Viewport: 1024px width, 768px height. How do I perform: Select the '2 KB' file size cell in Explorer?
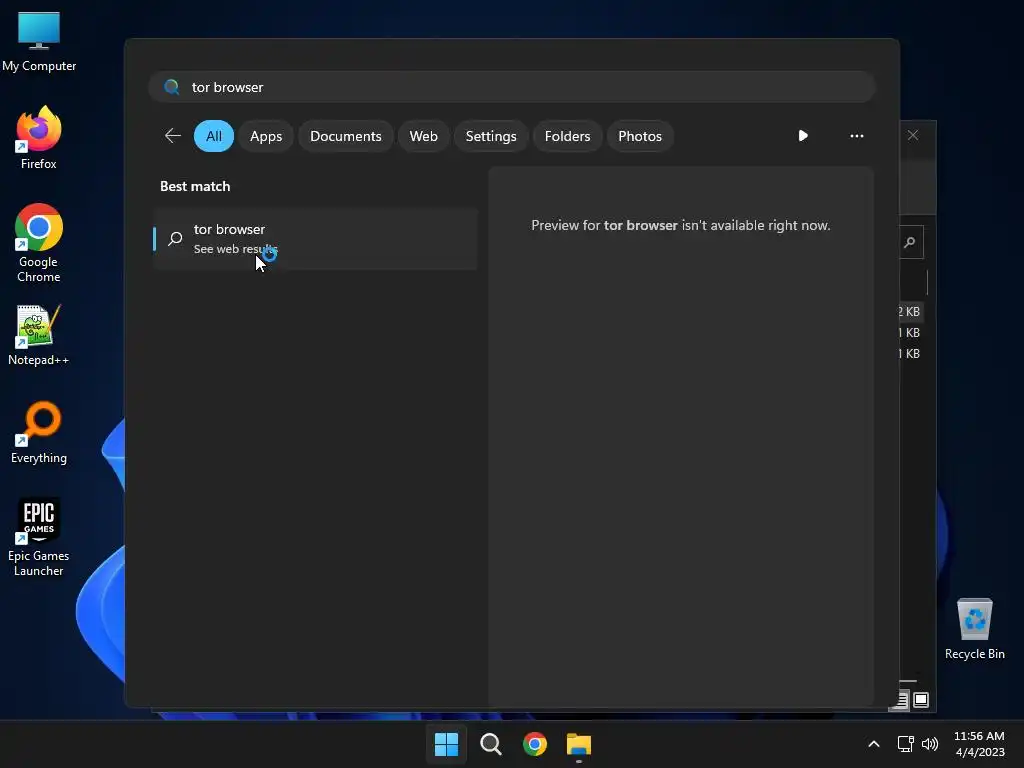click(x=909, y=312)
